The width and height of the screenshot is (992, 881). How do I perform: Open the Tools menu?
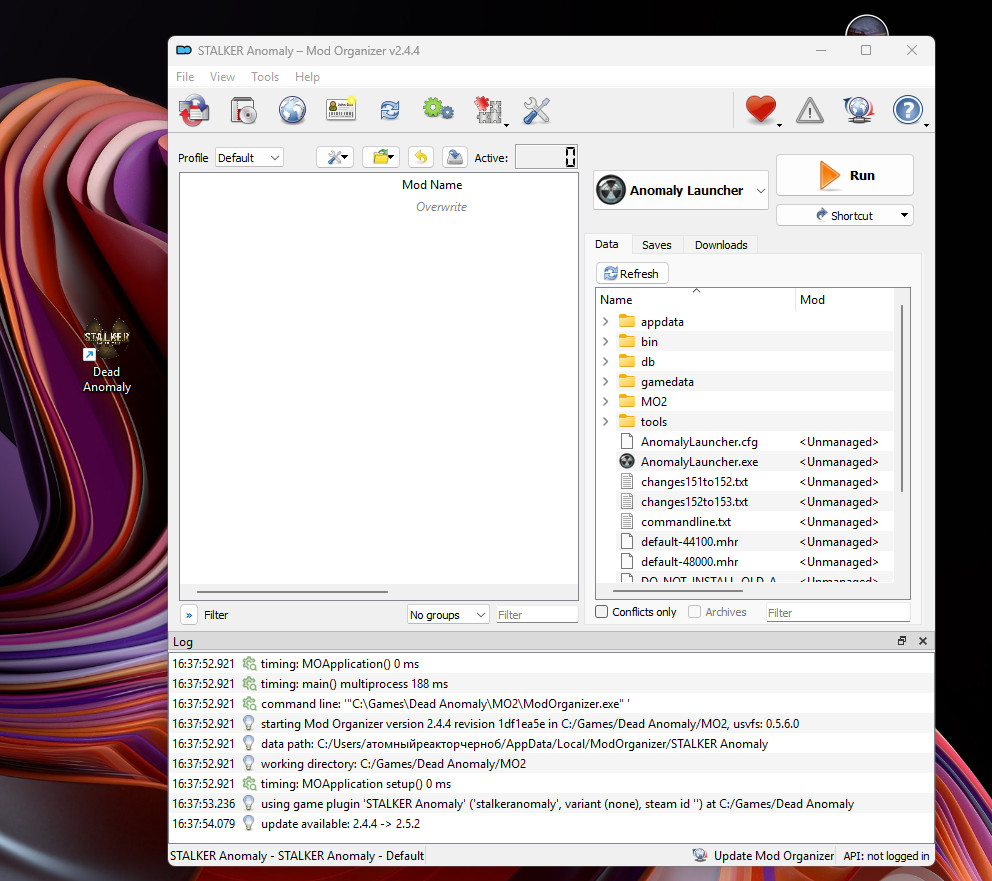click(x=265, y=77)
